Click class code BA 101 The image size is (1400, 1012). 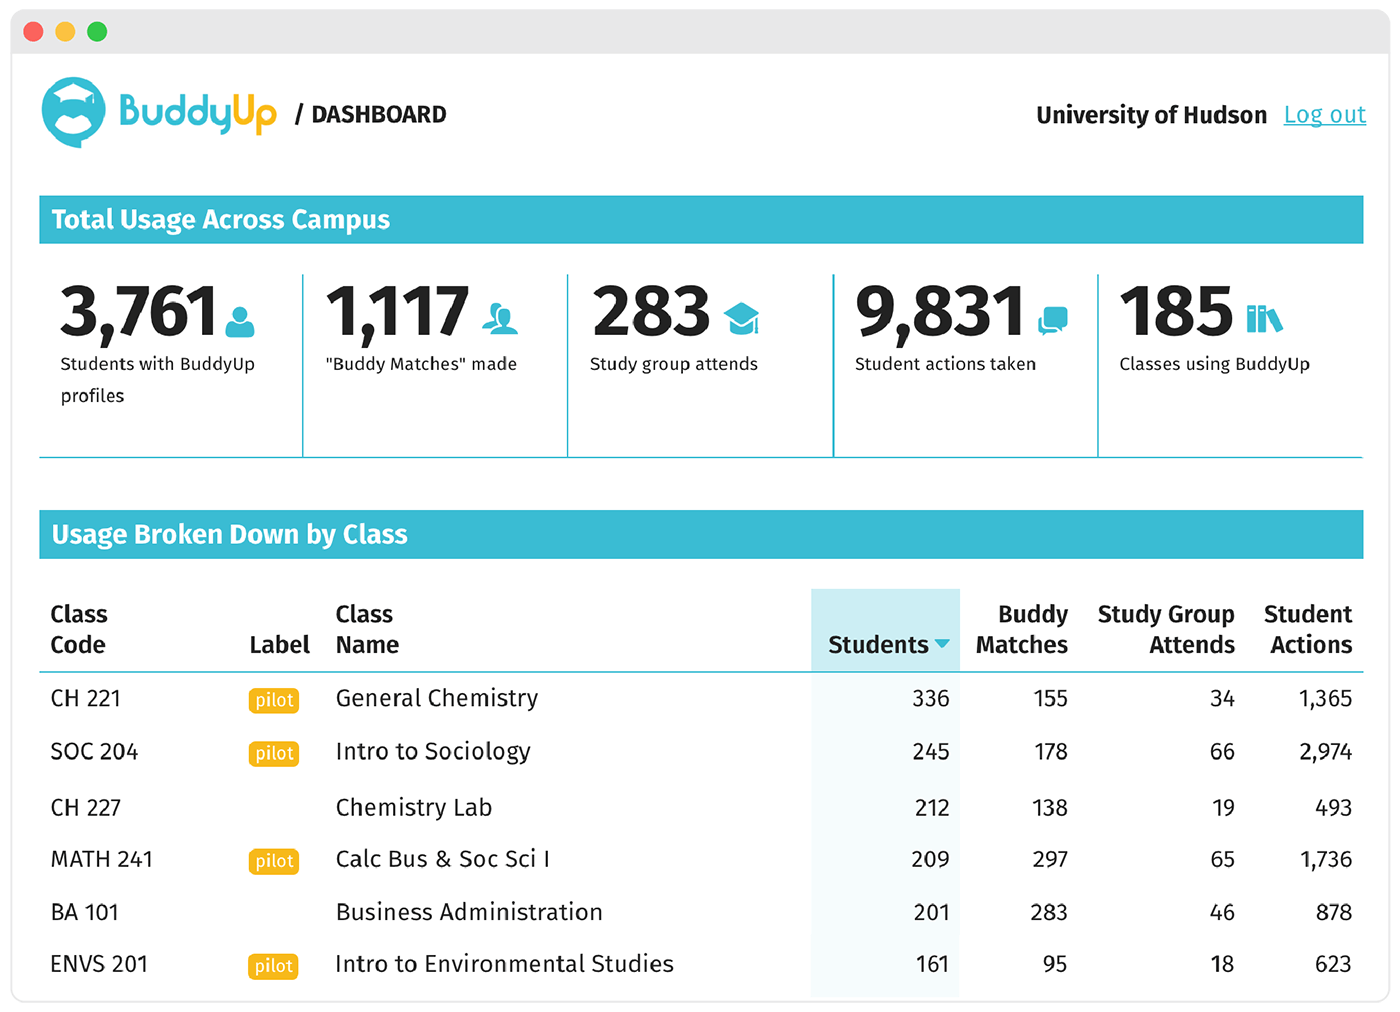(x=85, y=912)
